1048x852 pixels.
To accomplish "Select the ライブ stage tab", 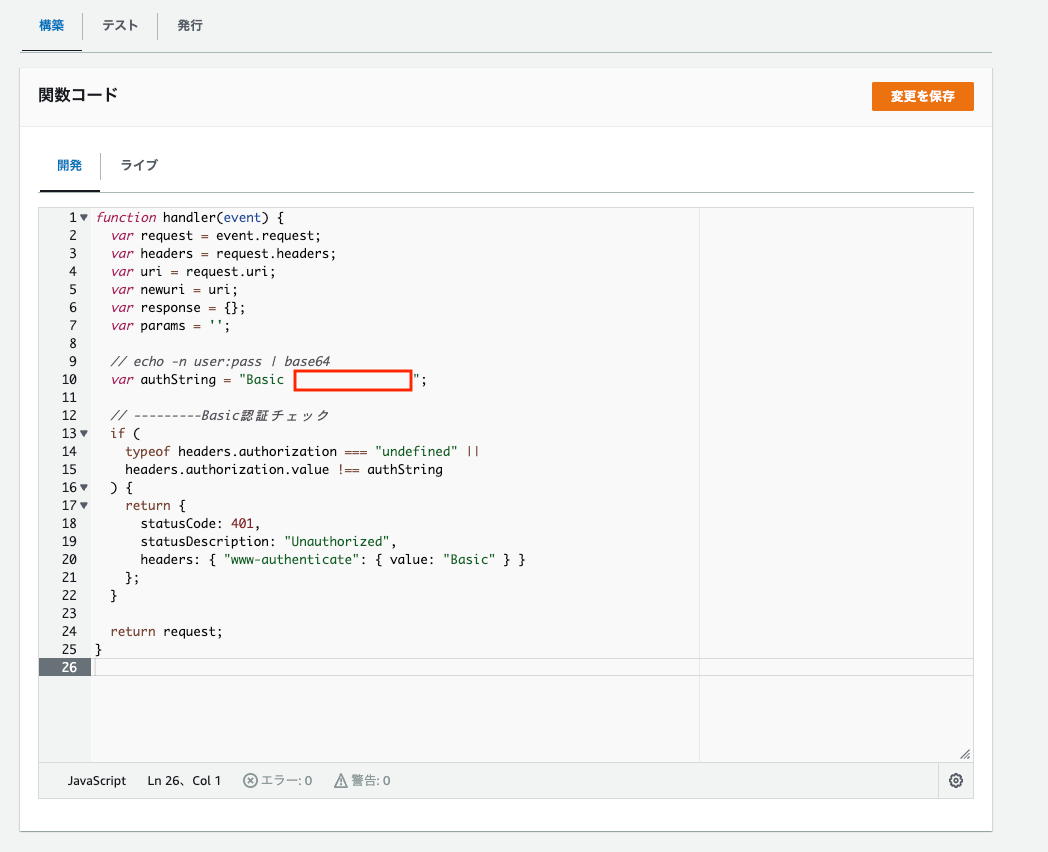I will click(139, 165).
